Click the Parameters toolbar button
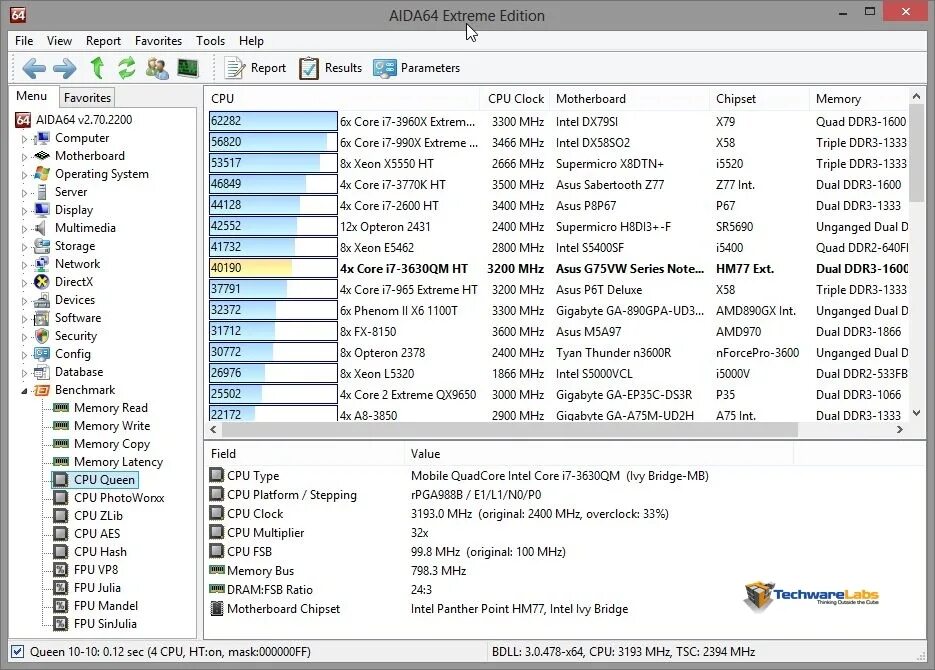 [416, 68]
